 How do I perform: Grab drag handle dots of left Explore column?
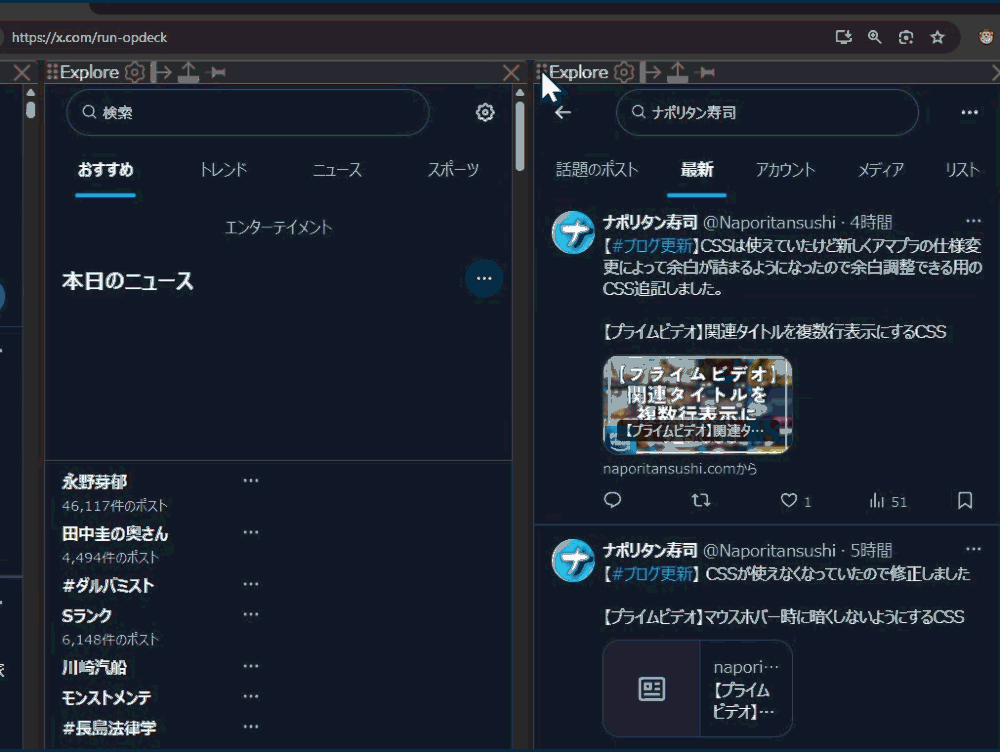[52, 71]
